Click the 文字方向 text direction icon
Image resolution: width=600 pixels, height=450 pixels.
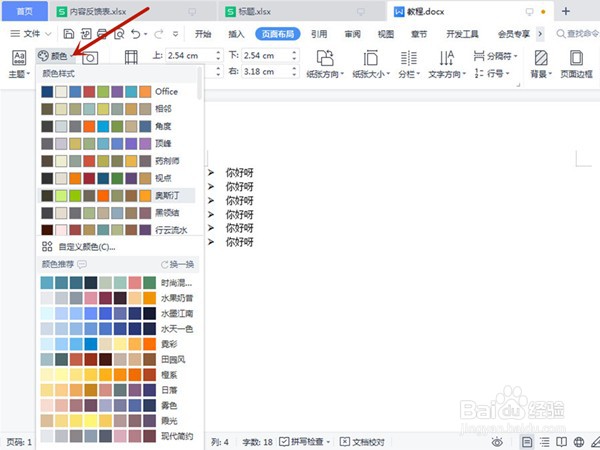tap(447, 58)
